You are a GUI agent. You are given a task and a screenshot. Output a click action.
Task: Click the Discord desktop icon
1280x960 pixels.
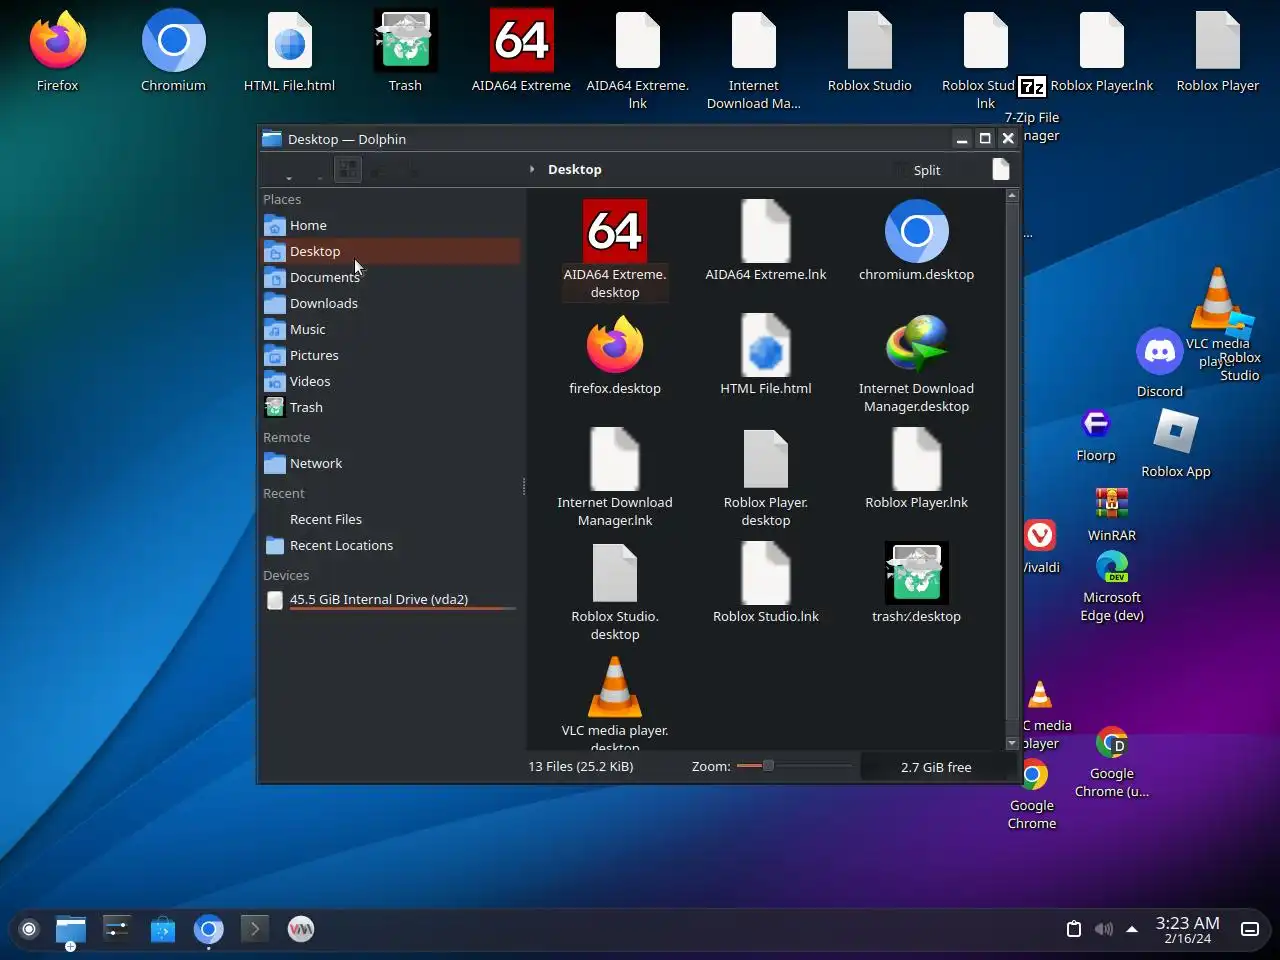pyautogui.click(x=1160, y=362)
